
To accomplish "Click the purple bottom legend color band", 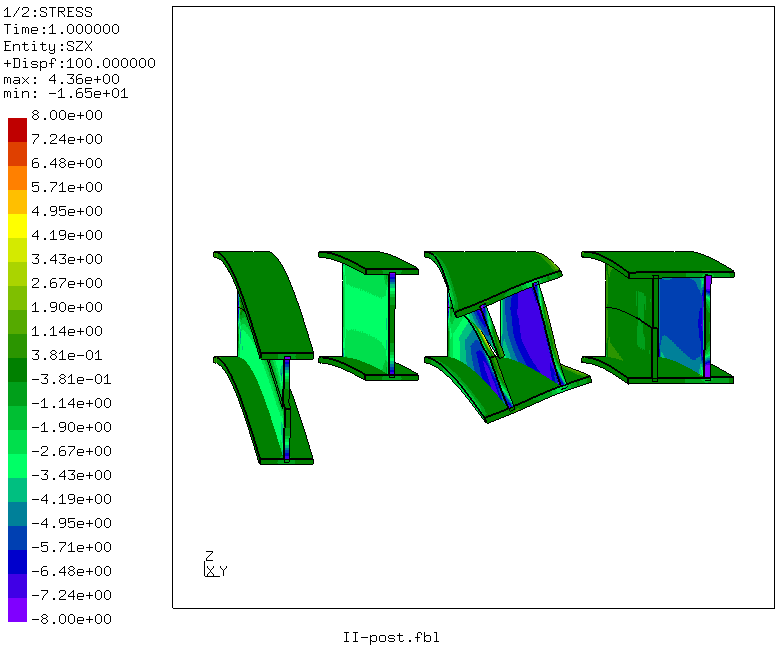I will pos(18,610).
